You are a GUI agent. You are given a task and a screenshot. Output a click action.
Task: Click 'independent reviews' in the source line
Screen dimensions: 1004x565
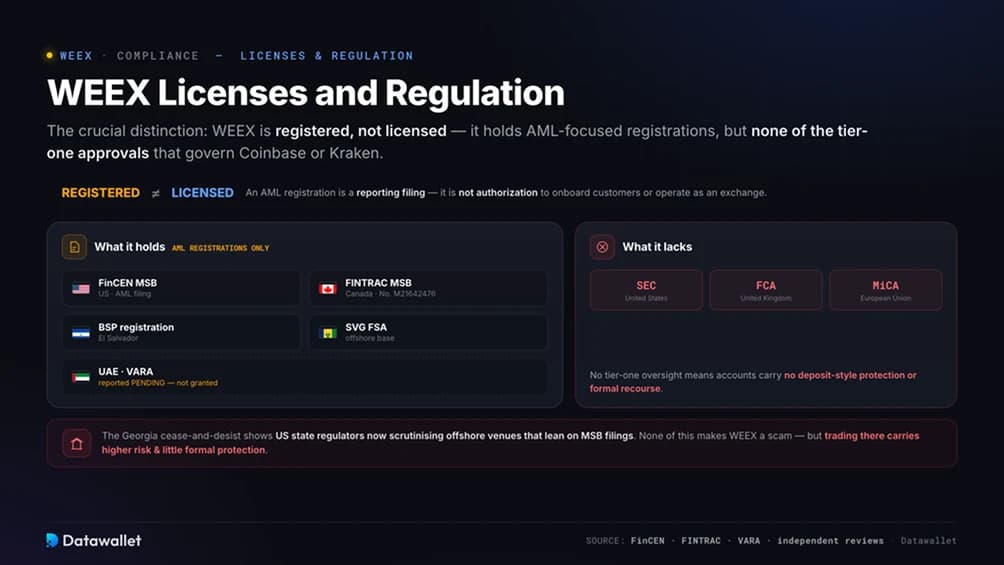coord(830,541)
